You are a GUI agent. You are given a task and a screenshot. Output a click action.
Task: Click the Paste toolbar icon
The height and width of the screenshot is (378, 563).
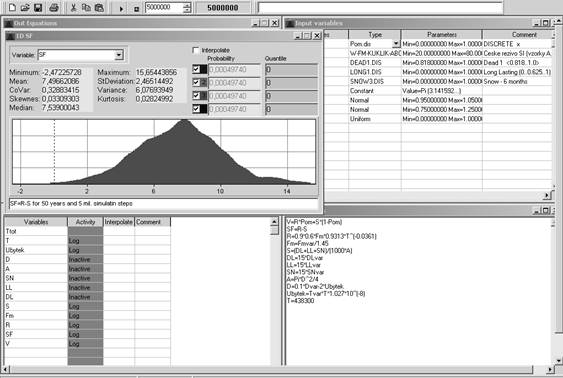[99, 8]
